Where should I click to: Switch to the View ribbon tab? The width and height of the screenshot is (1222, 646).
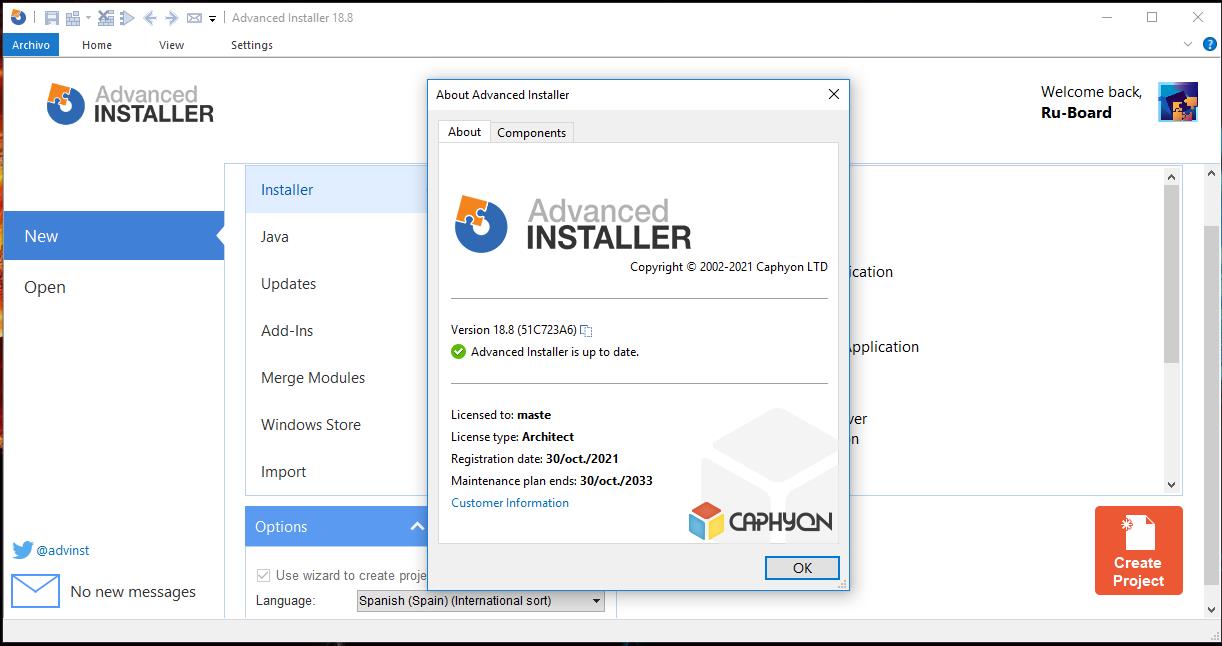(x=172, y=45)
